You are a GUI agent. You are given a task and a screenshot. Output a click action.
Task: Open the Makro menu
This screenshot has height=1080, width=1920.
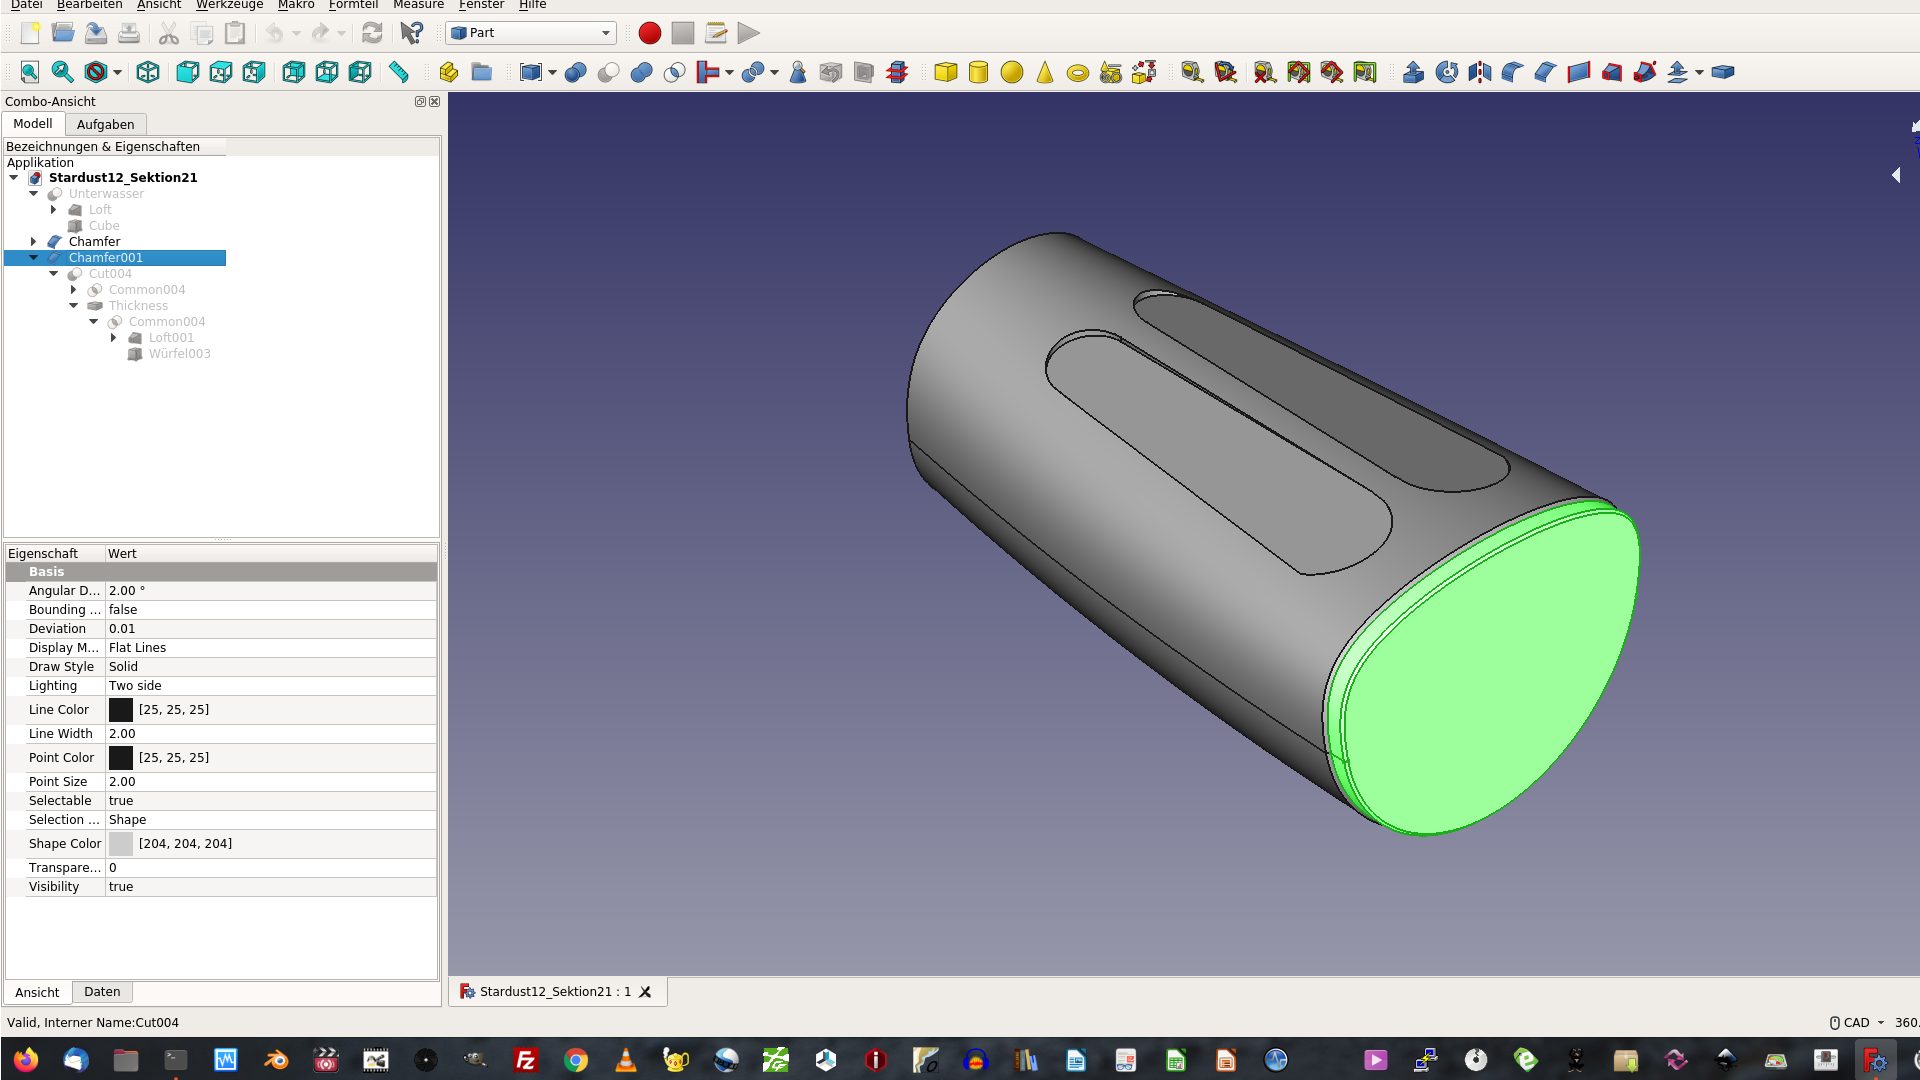(296, 5)
